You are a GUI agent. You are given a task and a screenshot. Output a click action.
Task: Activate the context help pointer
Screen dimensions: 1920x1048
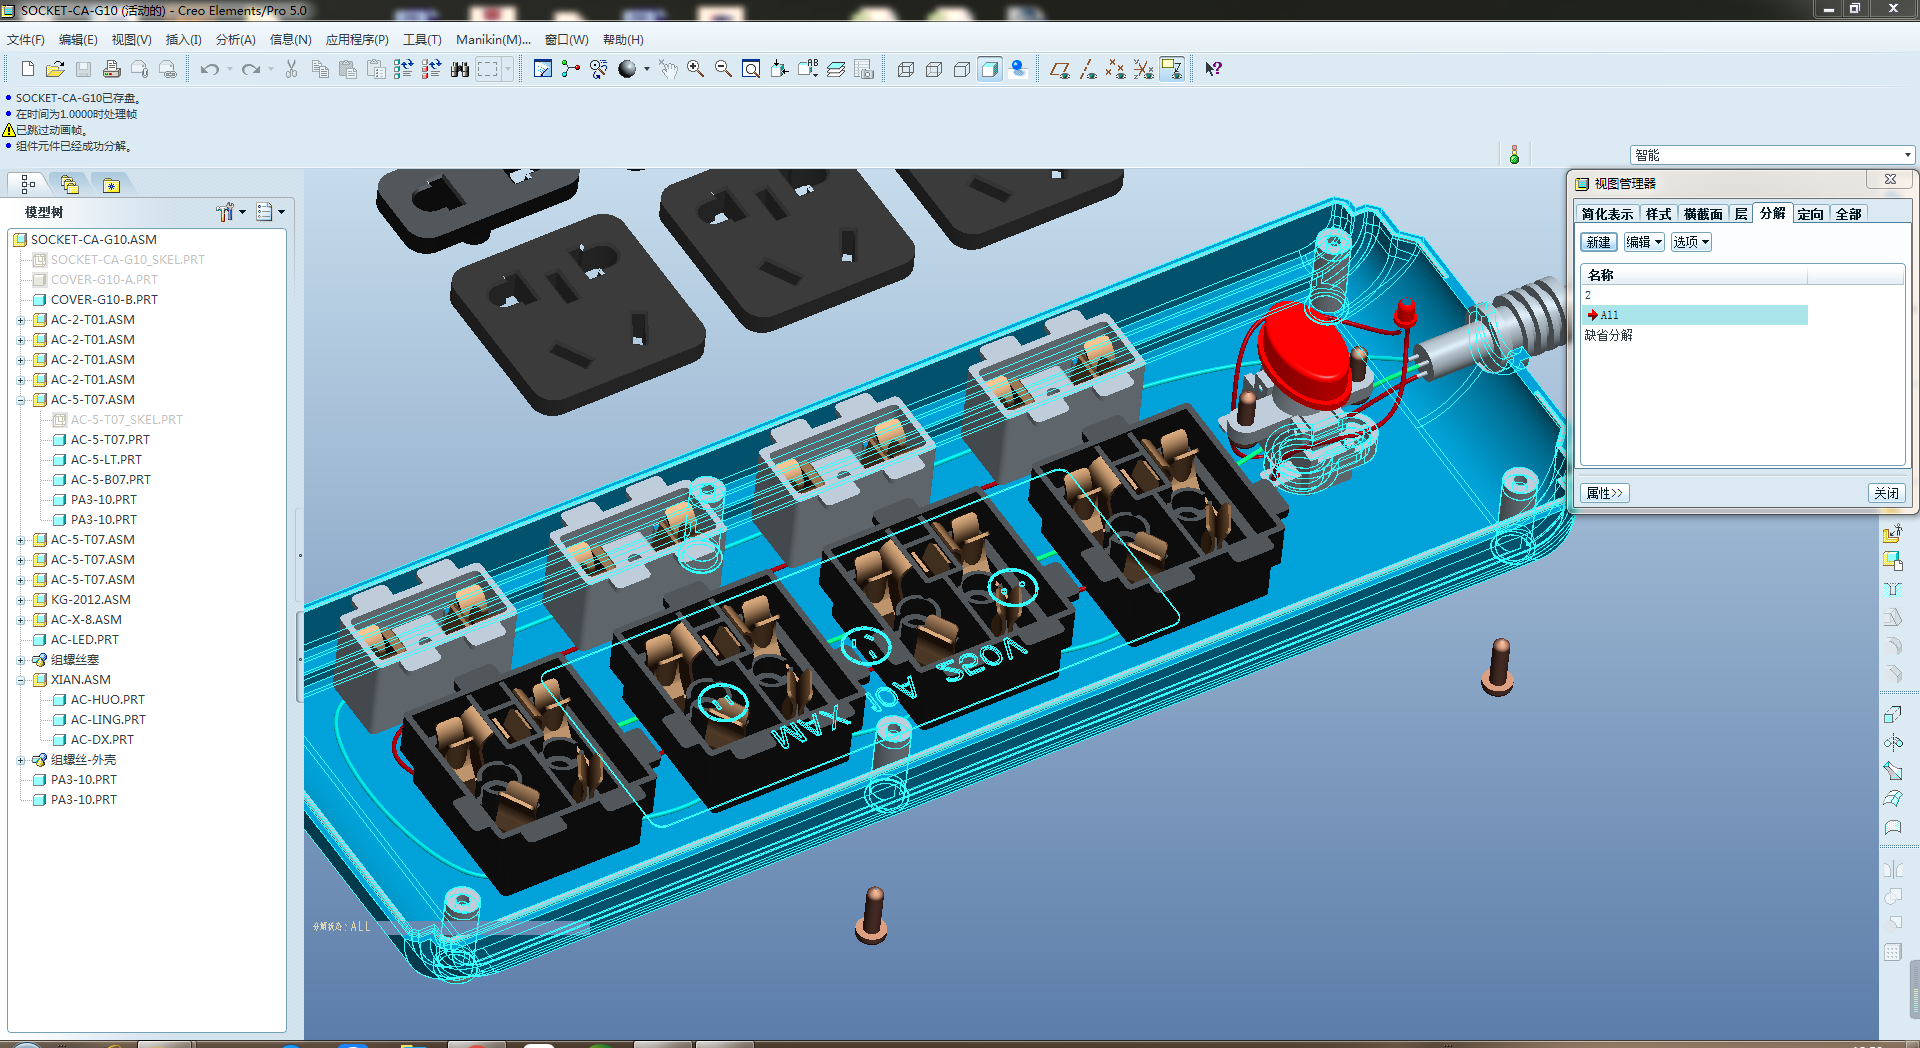point(1213,69)
